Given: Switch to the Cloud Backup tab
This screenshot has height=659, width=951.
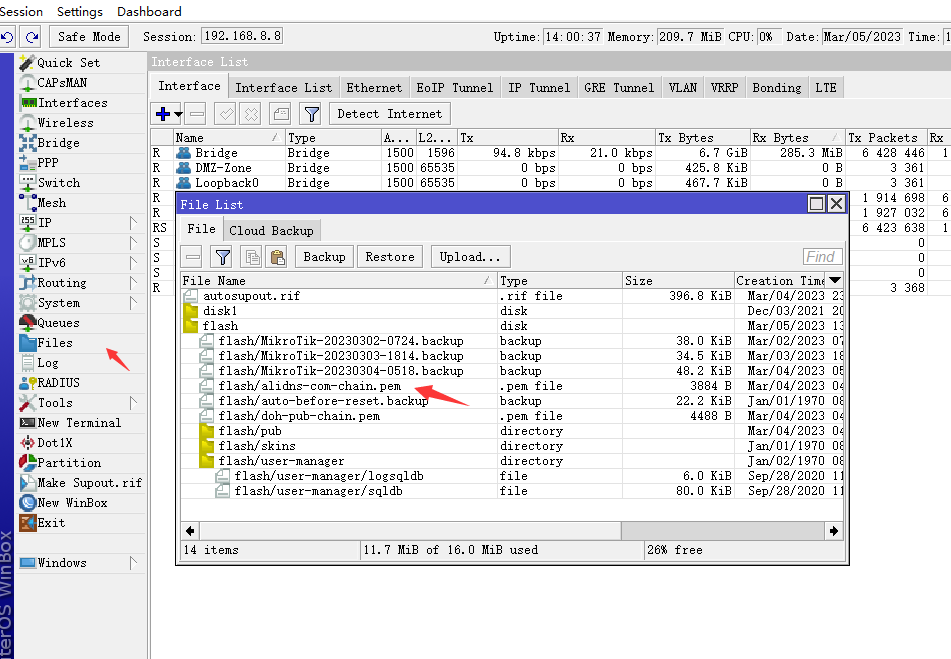Looking at the screenshot, I should pos(271,230).
